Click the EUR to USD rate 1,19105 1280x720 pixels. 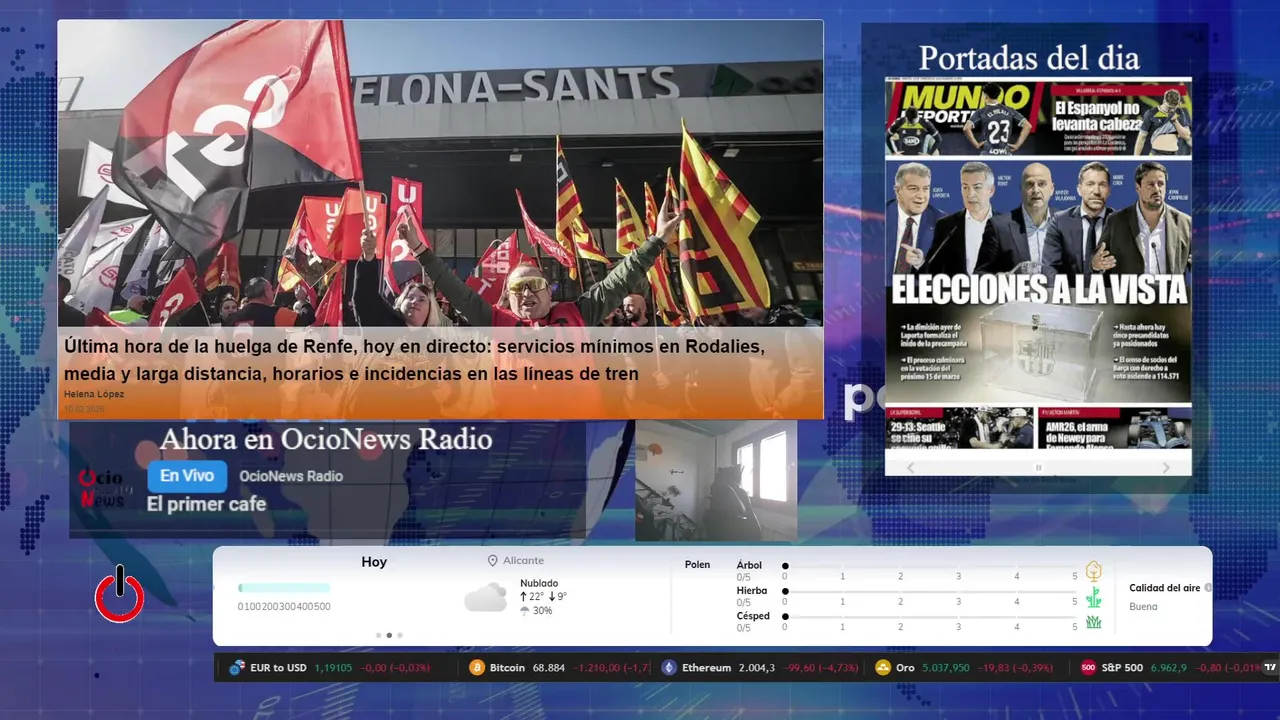click(334, 668)
